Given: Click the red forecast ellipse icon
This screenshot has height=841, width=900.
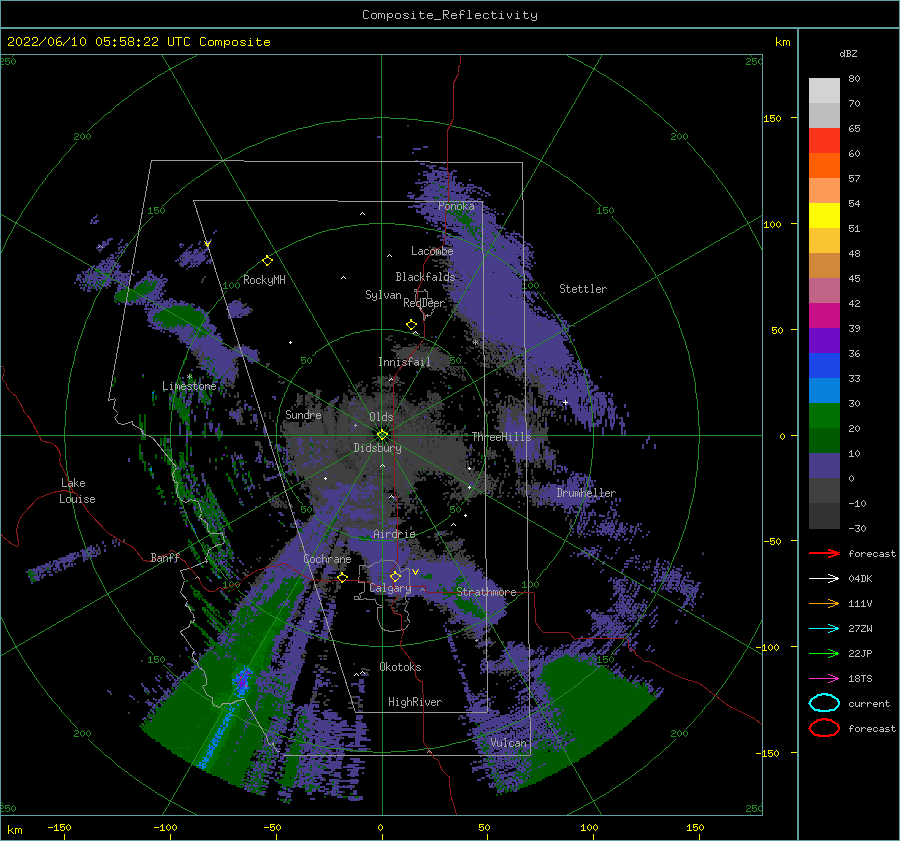Looking at the screenshot, I should pyautogui.click(x=824, y=728).
